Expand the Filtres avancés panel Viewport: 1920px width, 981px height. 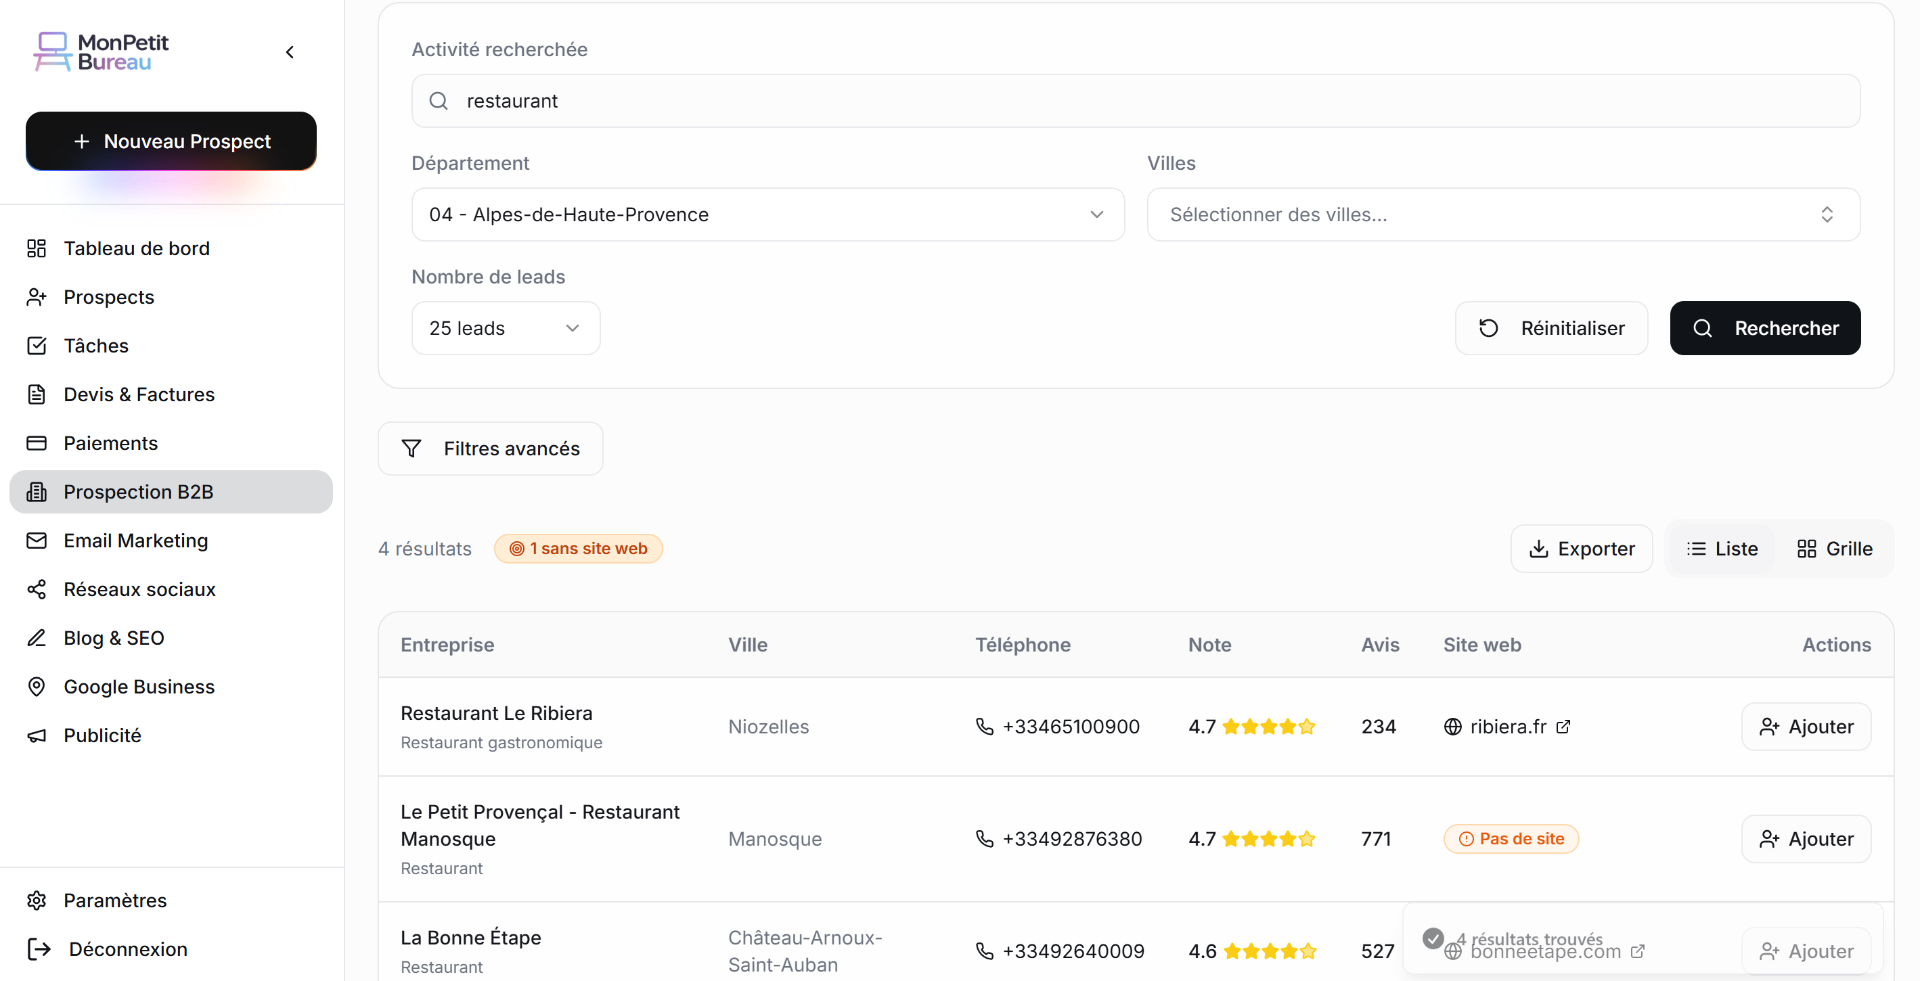pyautogui.click(x=490, y=449)
